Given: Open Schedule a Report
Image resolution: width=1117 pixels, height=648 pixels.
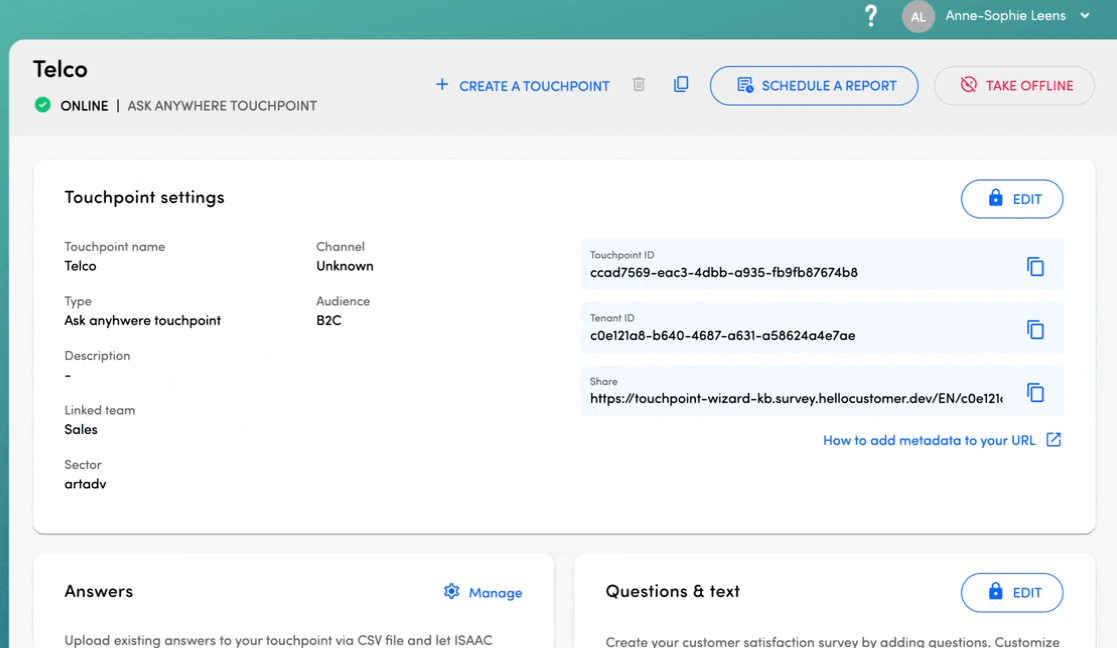Looking at the screenshot, I should [x=814, y=86].
